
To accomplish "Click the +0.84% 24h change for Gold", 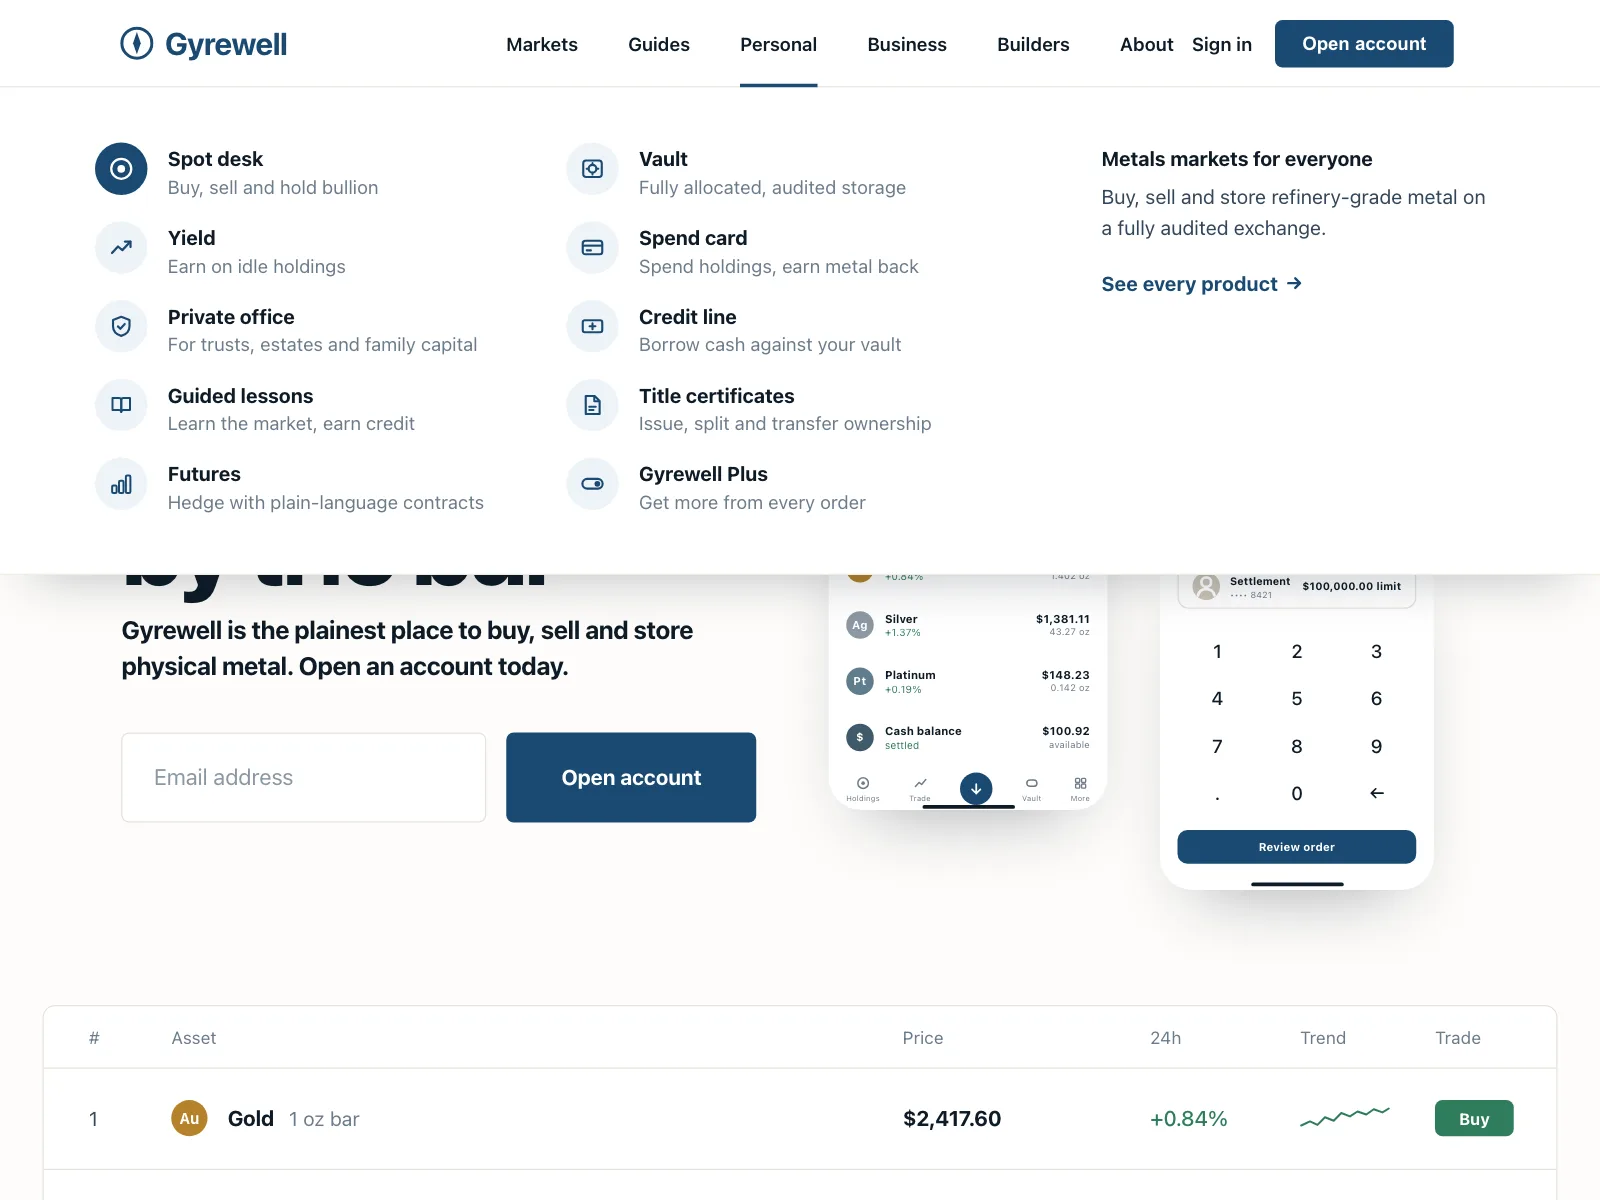I will 1189,1119.
